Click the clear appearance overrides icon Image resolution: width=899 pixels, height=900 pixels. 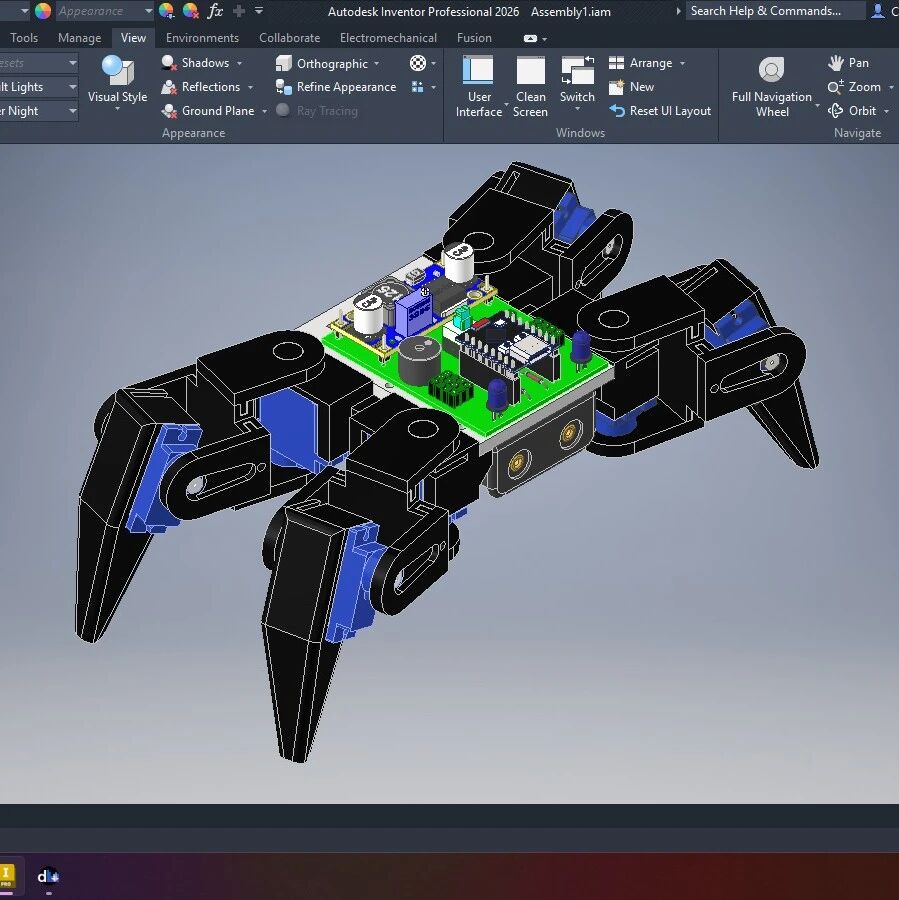190,11
